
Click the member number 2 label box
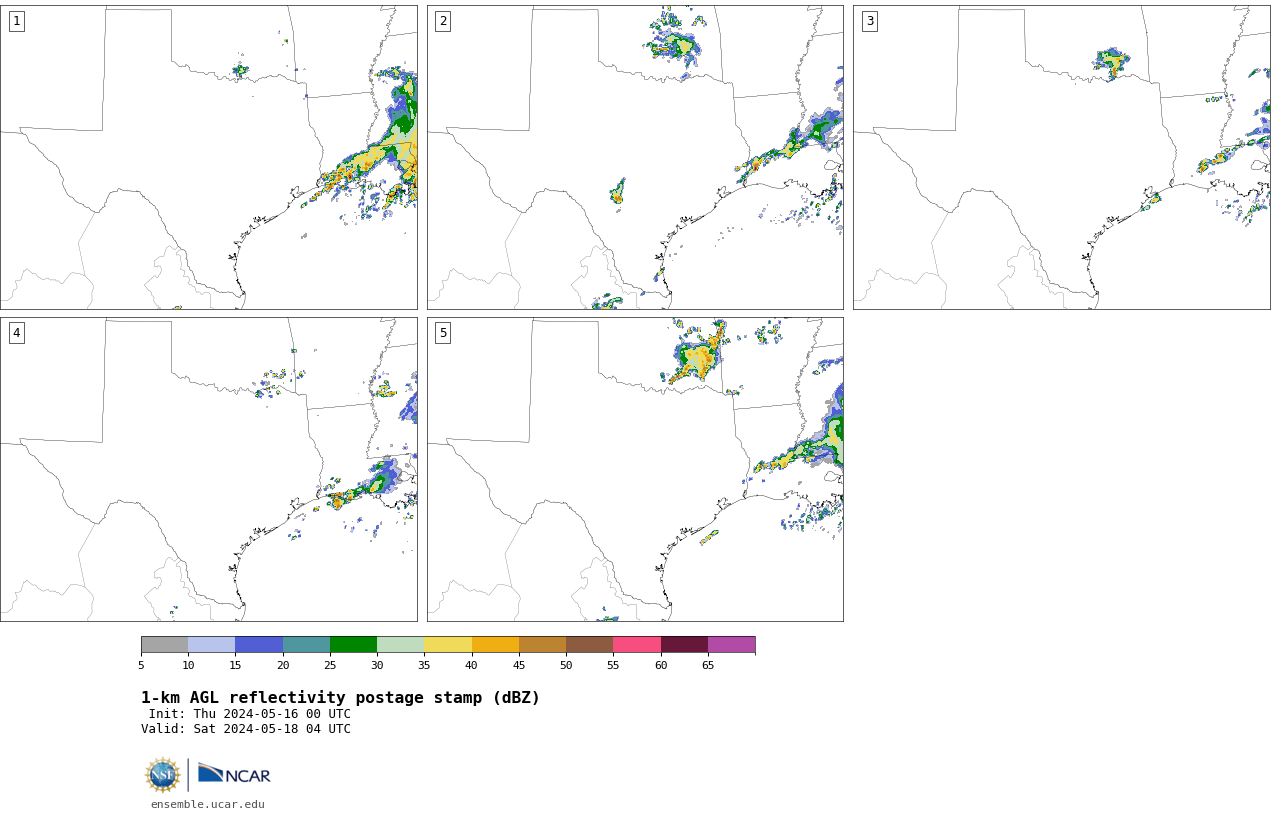[443, 21]
